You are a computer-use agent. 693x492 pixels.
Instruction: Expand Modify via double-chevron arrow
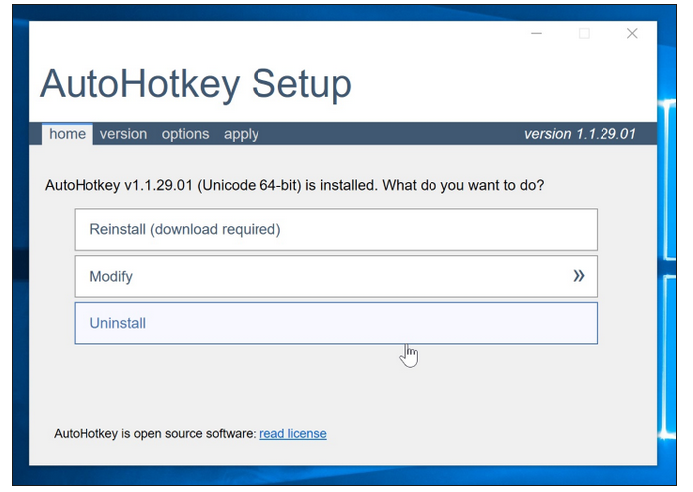[579, 276]
